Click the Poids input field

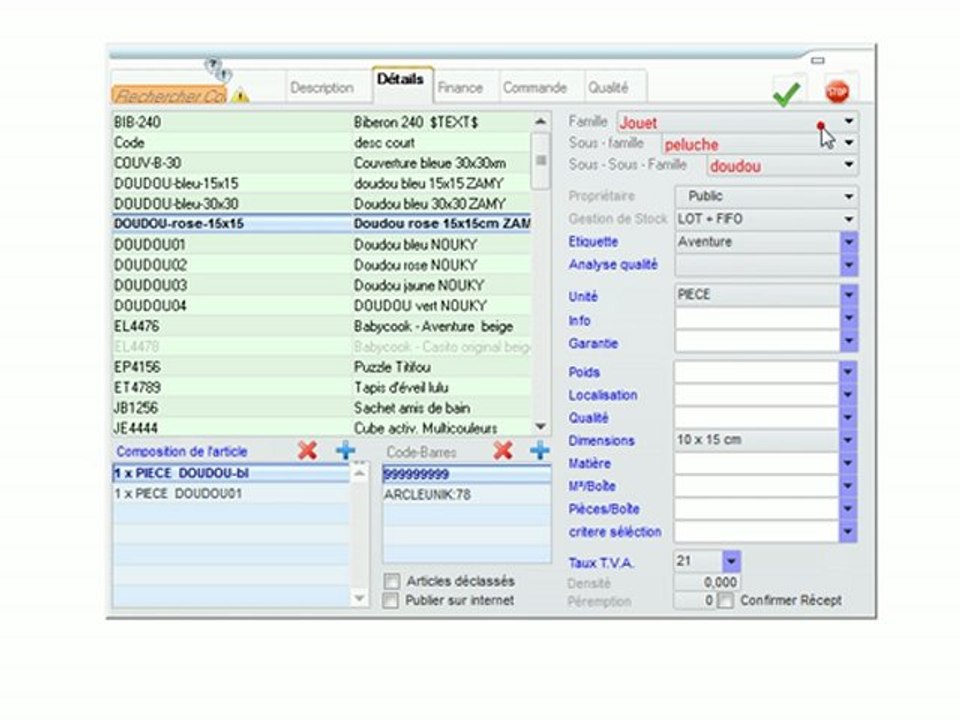pyautogui.click(x=757, y=372)
